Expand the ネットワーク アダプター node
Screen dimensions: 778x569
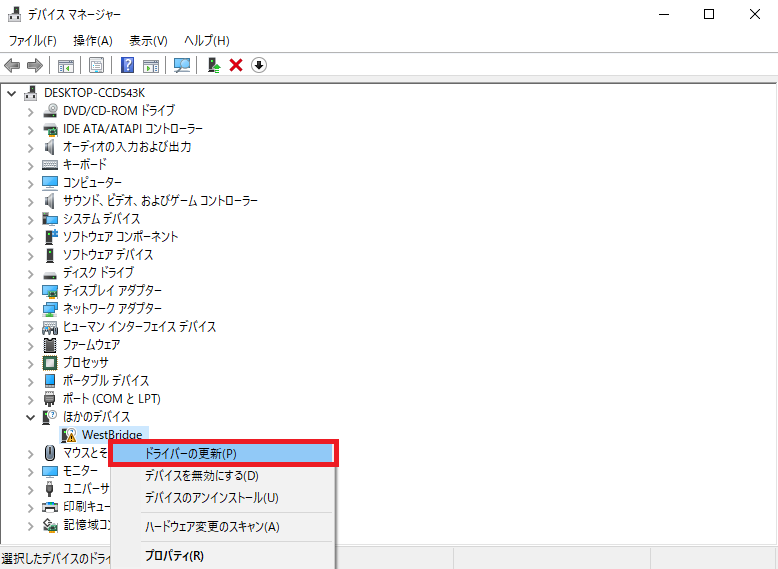(x=30, y=309)
